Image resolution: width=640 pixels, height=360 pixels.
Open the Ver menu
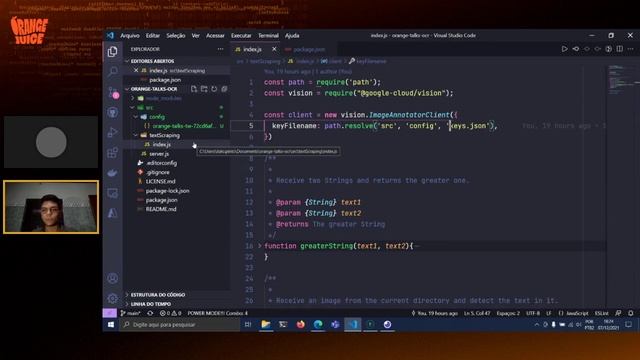pyautogui.click(x=196, y=36)
